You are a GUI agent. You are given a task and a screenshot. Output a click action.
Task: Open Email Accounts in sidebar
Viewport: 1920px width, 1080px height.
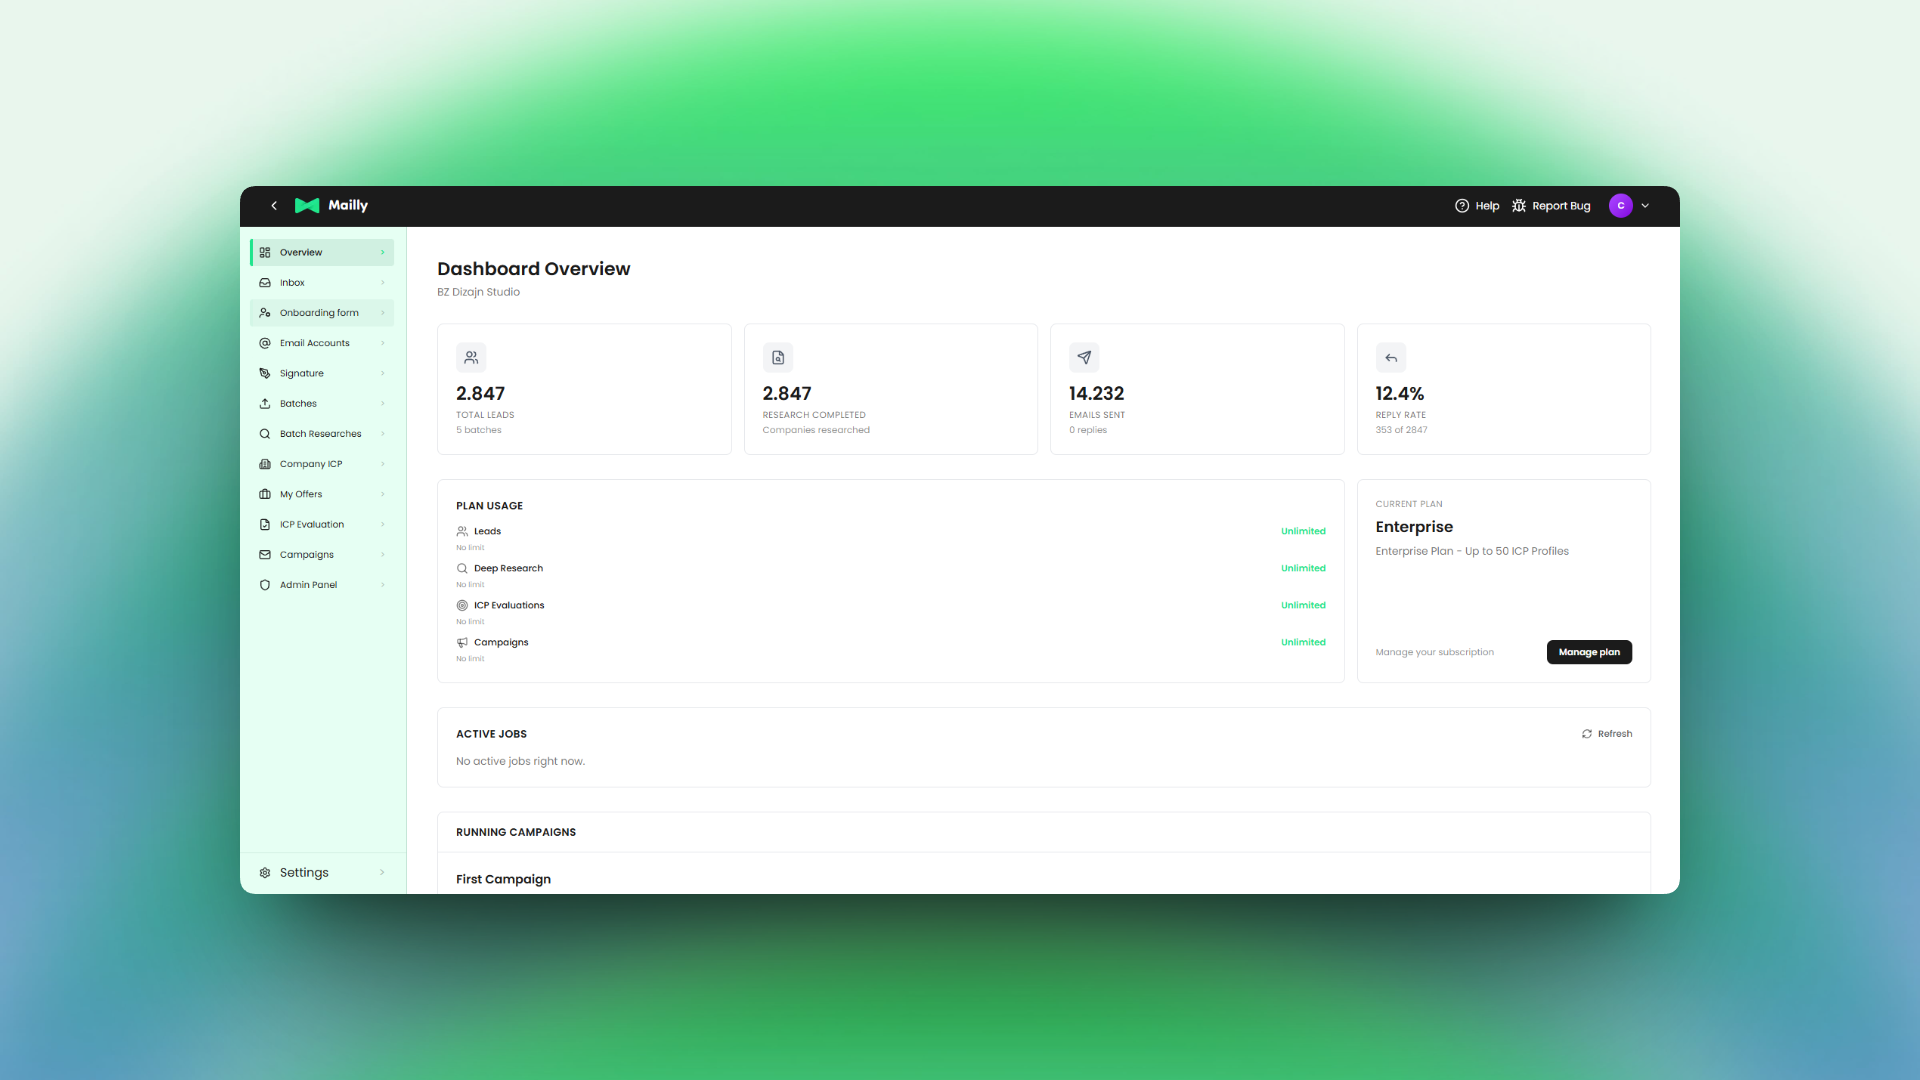[x=314, y=343]
